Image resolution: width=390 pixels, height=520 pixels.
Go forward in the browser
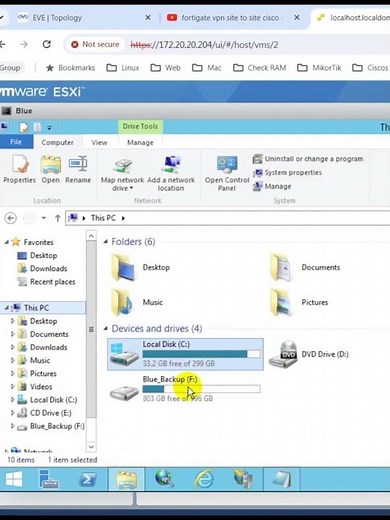click(24, 44)
